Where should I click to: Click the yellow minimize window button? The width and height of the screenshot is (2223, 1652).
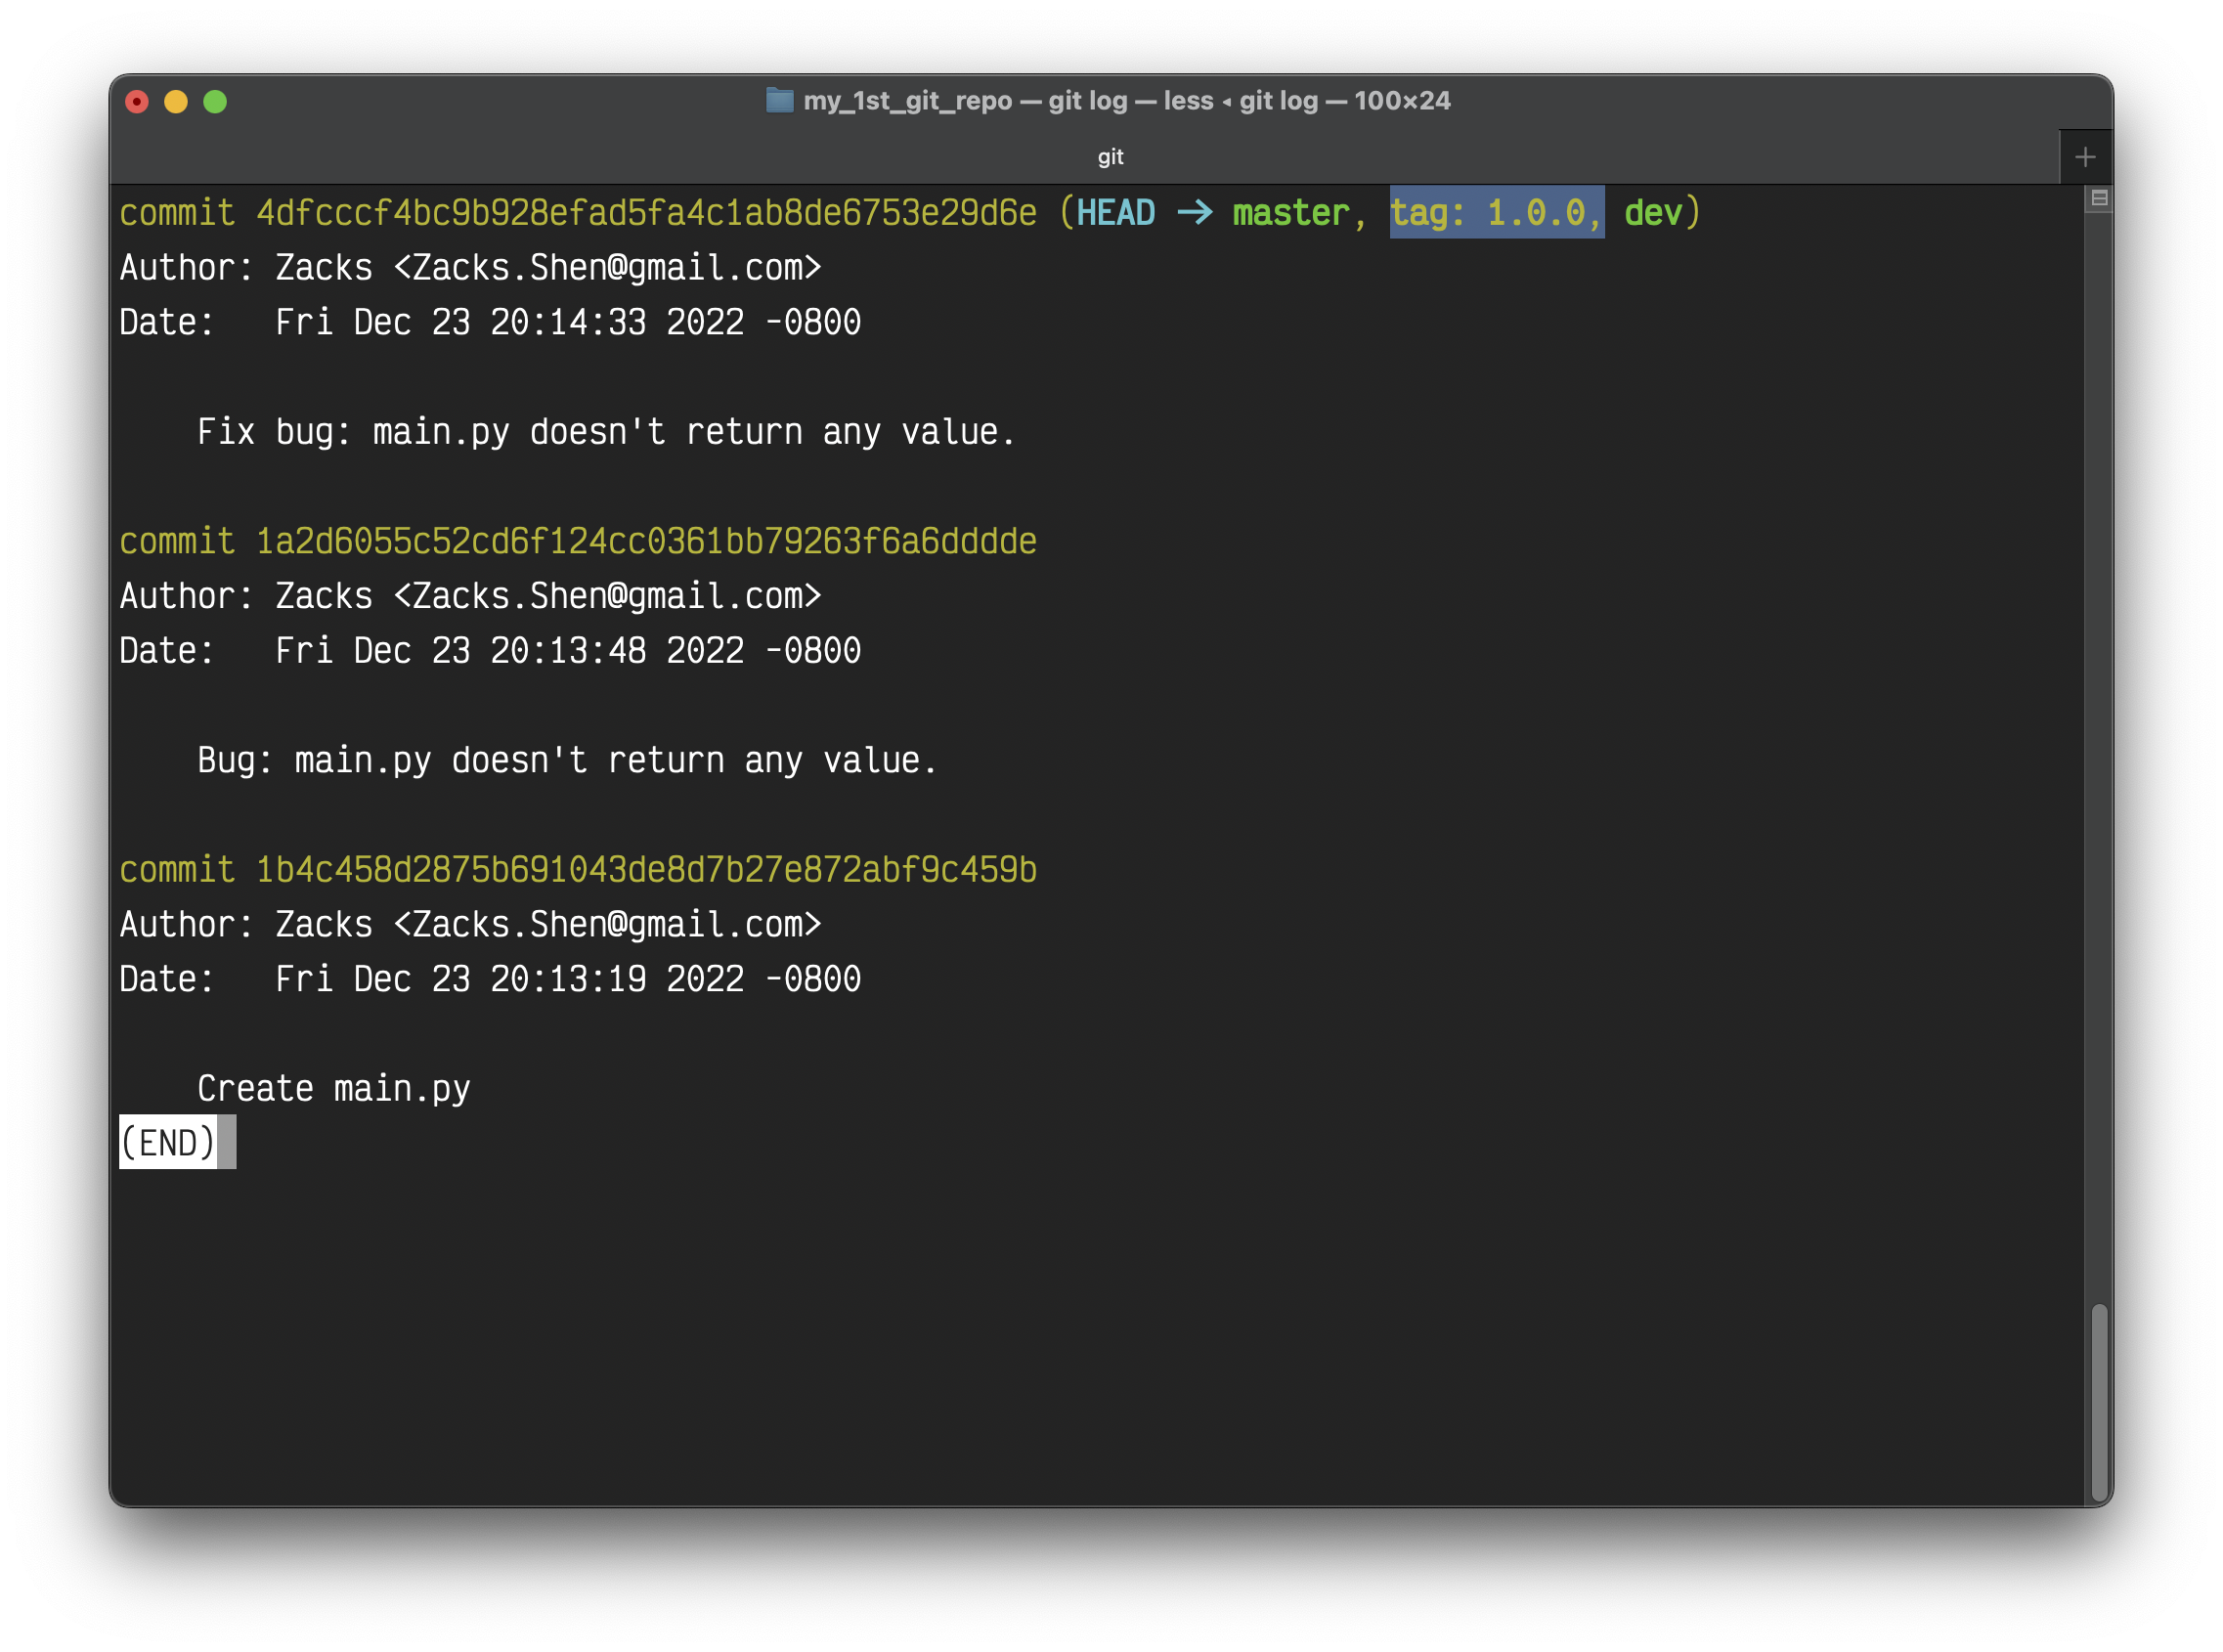176,102
